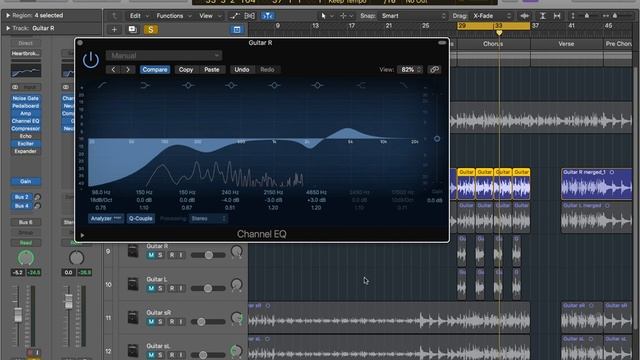640x360 pixels.
Task: Toggle the second parametric bell band
Action: (231, 85)
